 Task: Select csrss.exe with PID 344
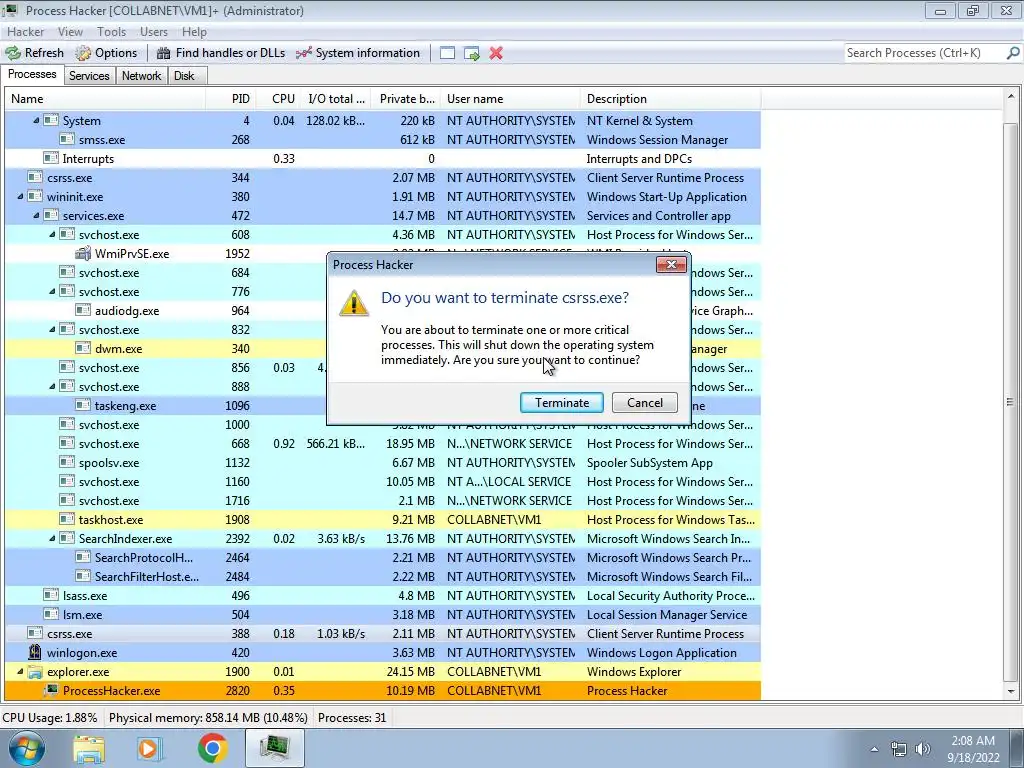[383, 178]
